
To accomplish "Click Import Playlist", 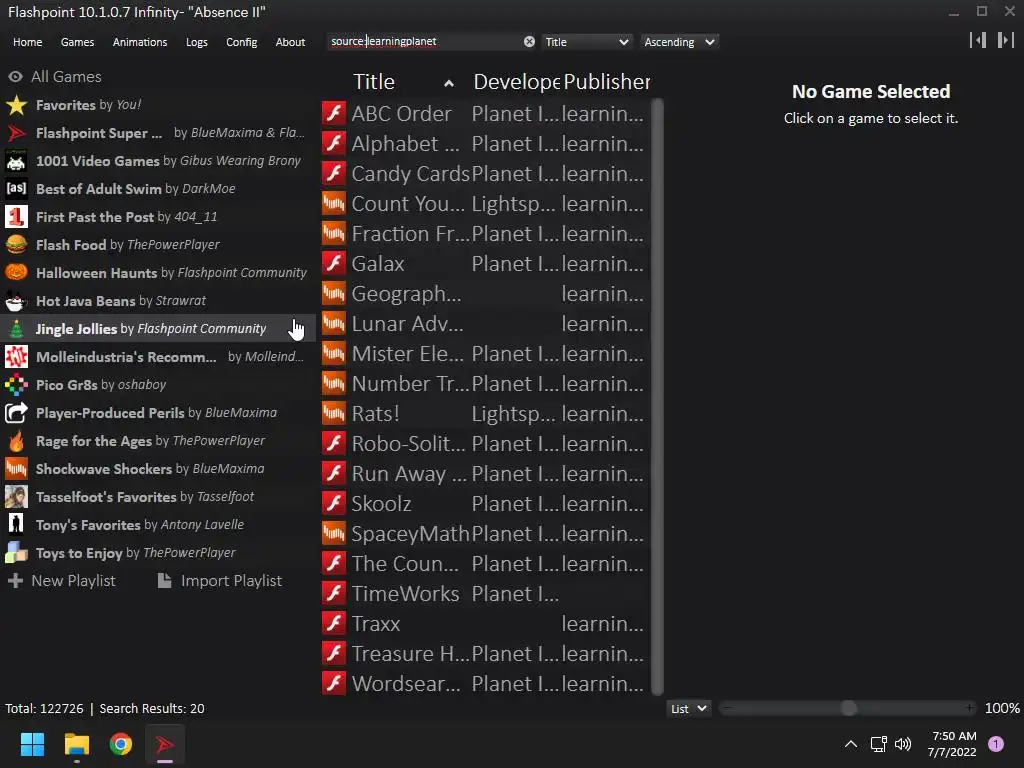I will (220, 581).
